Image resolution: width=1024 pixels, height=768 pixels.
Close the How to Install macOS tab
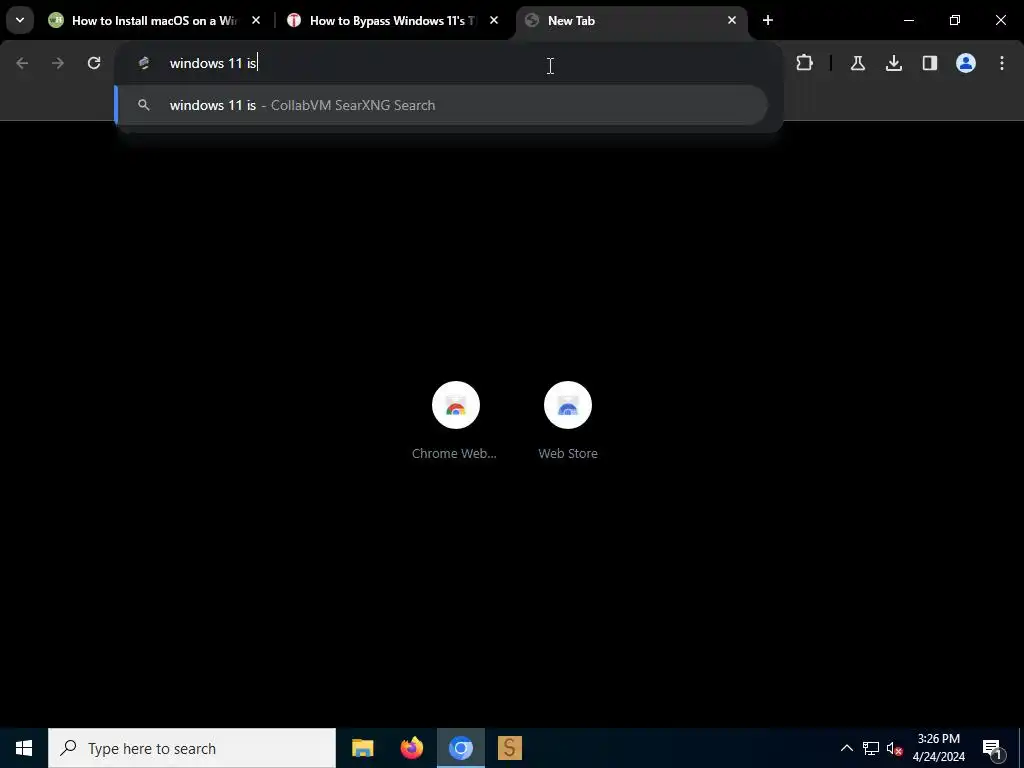(x=256, y=20)
